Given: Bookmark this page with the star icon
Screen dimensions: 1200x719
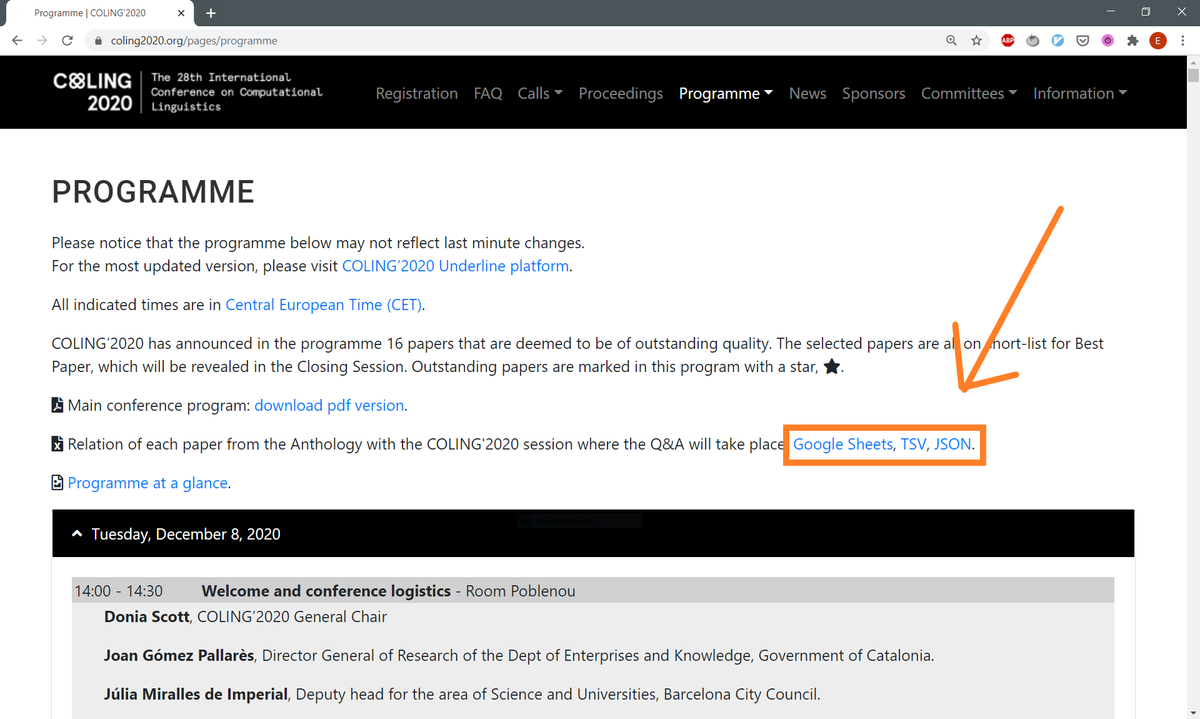Looking at the screenshot, I should [977, 41].
